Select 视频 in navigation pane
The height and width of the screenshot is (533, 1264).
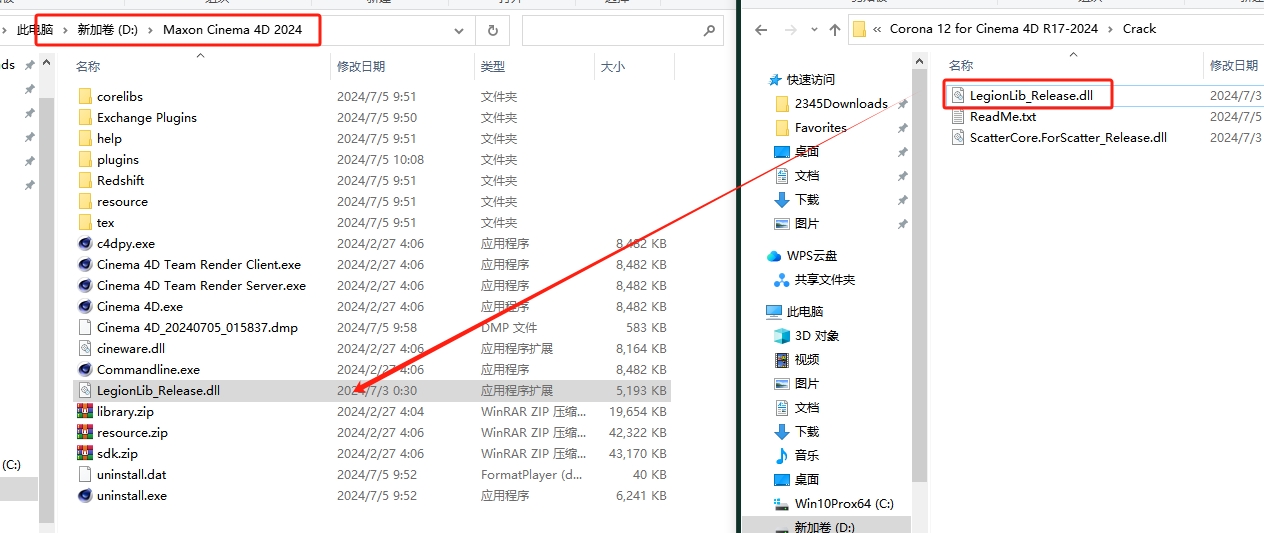(807, 360)
